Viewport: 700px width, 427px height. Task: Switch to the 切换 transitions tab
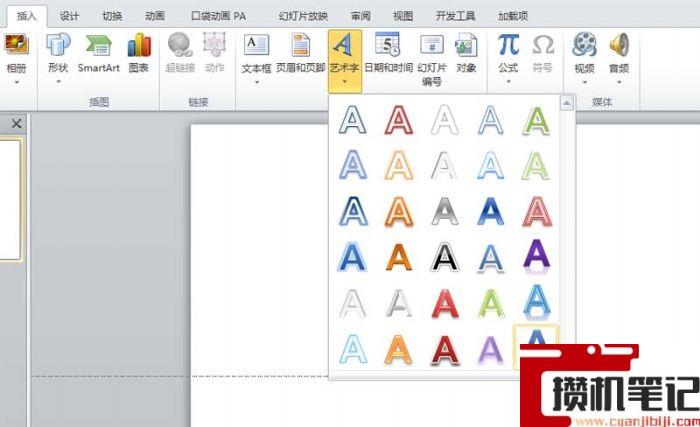pyautogui.click(x=112, y=16)
